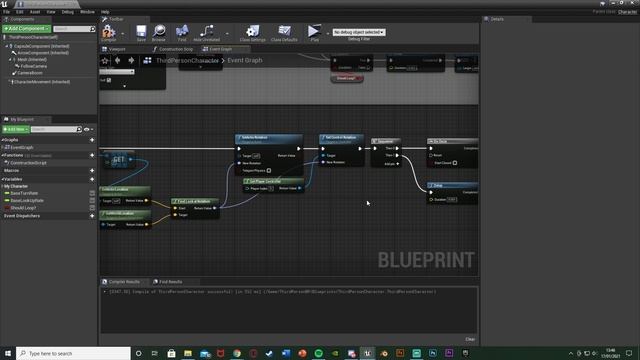
Task: Select FollowCamera in the components tree
Action: (x=33, y=66)
